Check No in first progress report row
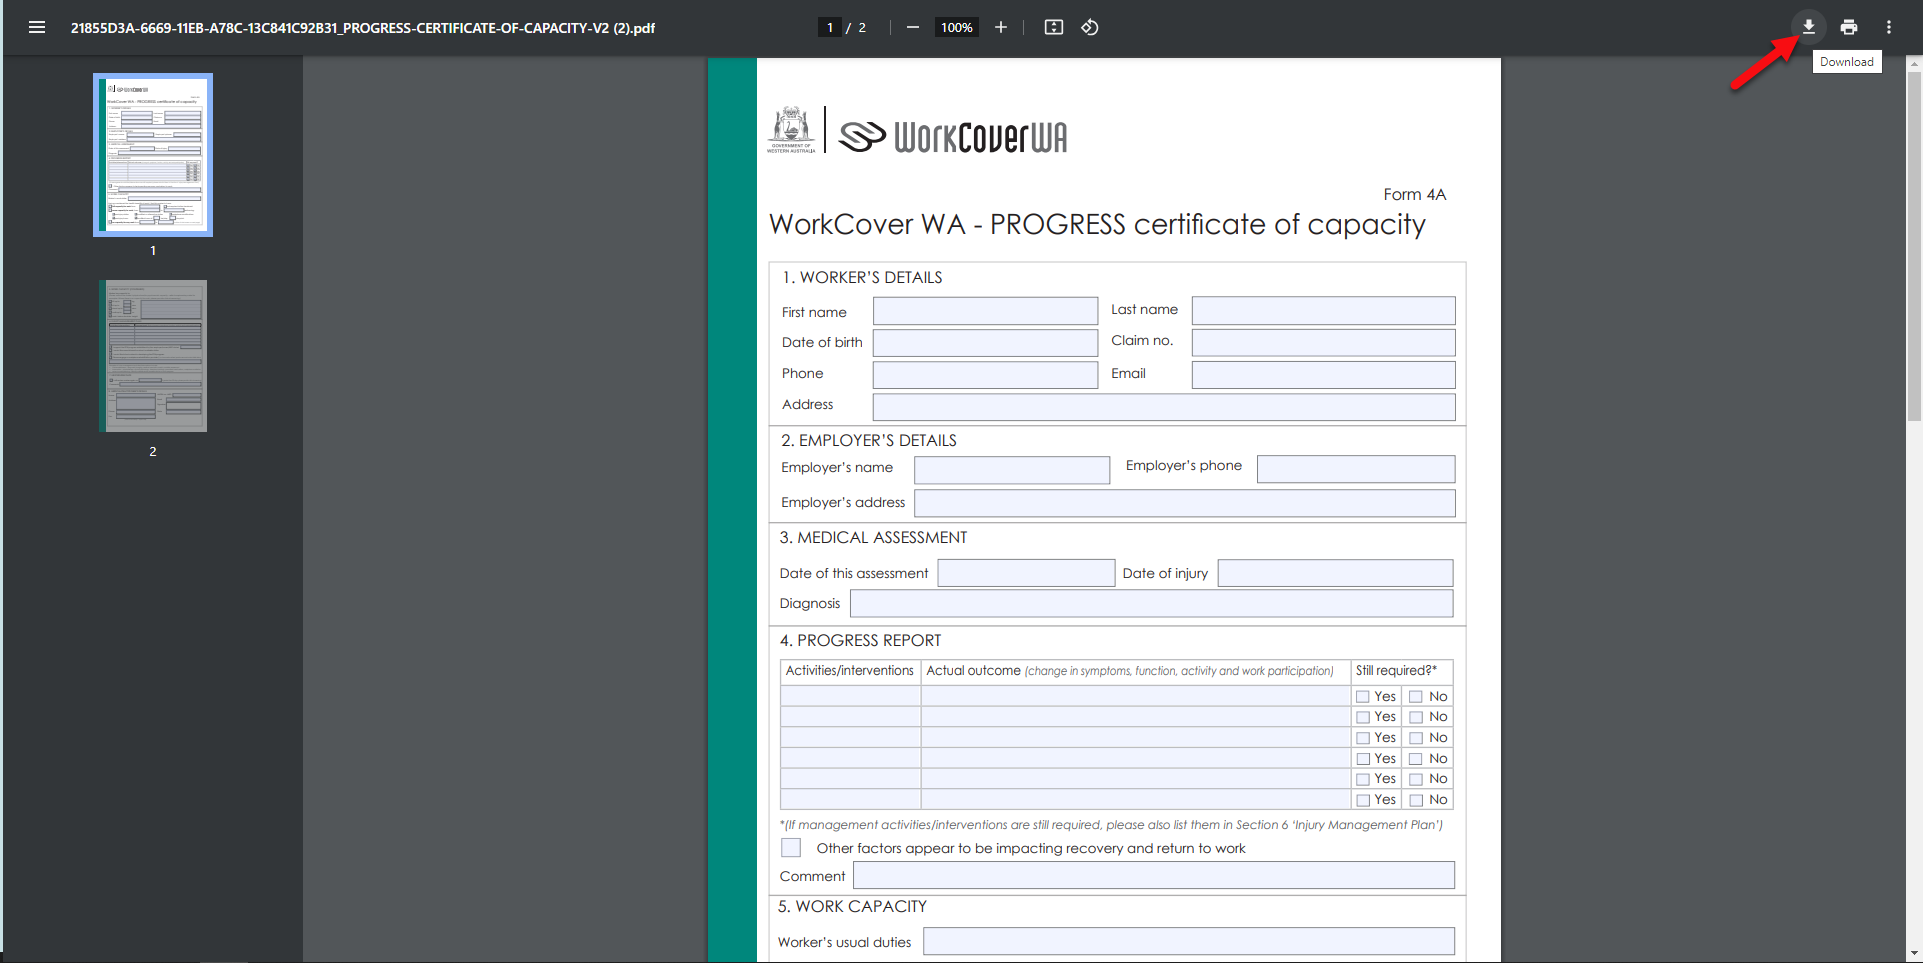 point(1416,697)
